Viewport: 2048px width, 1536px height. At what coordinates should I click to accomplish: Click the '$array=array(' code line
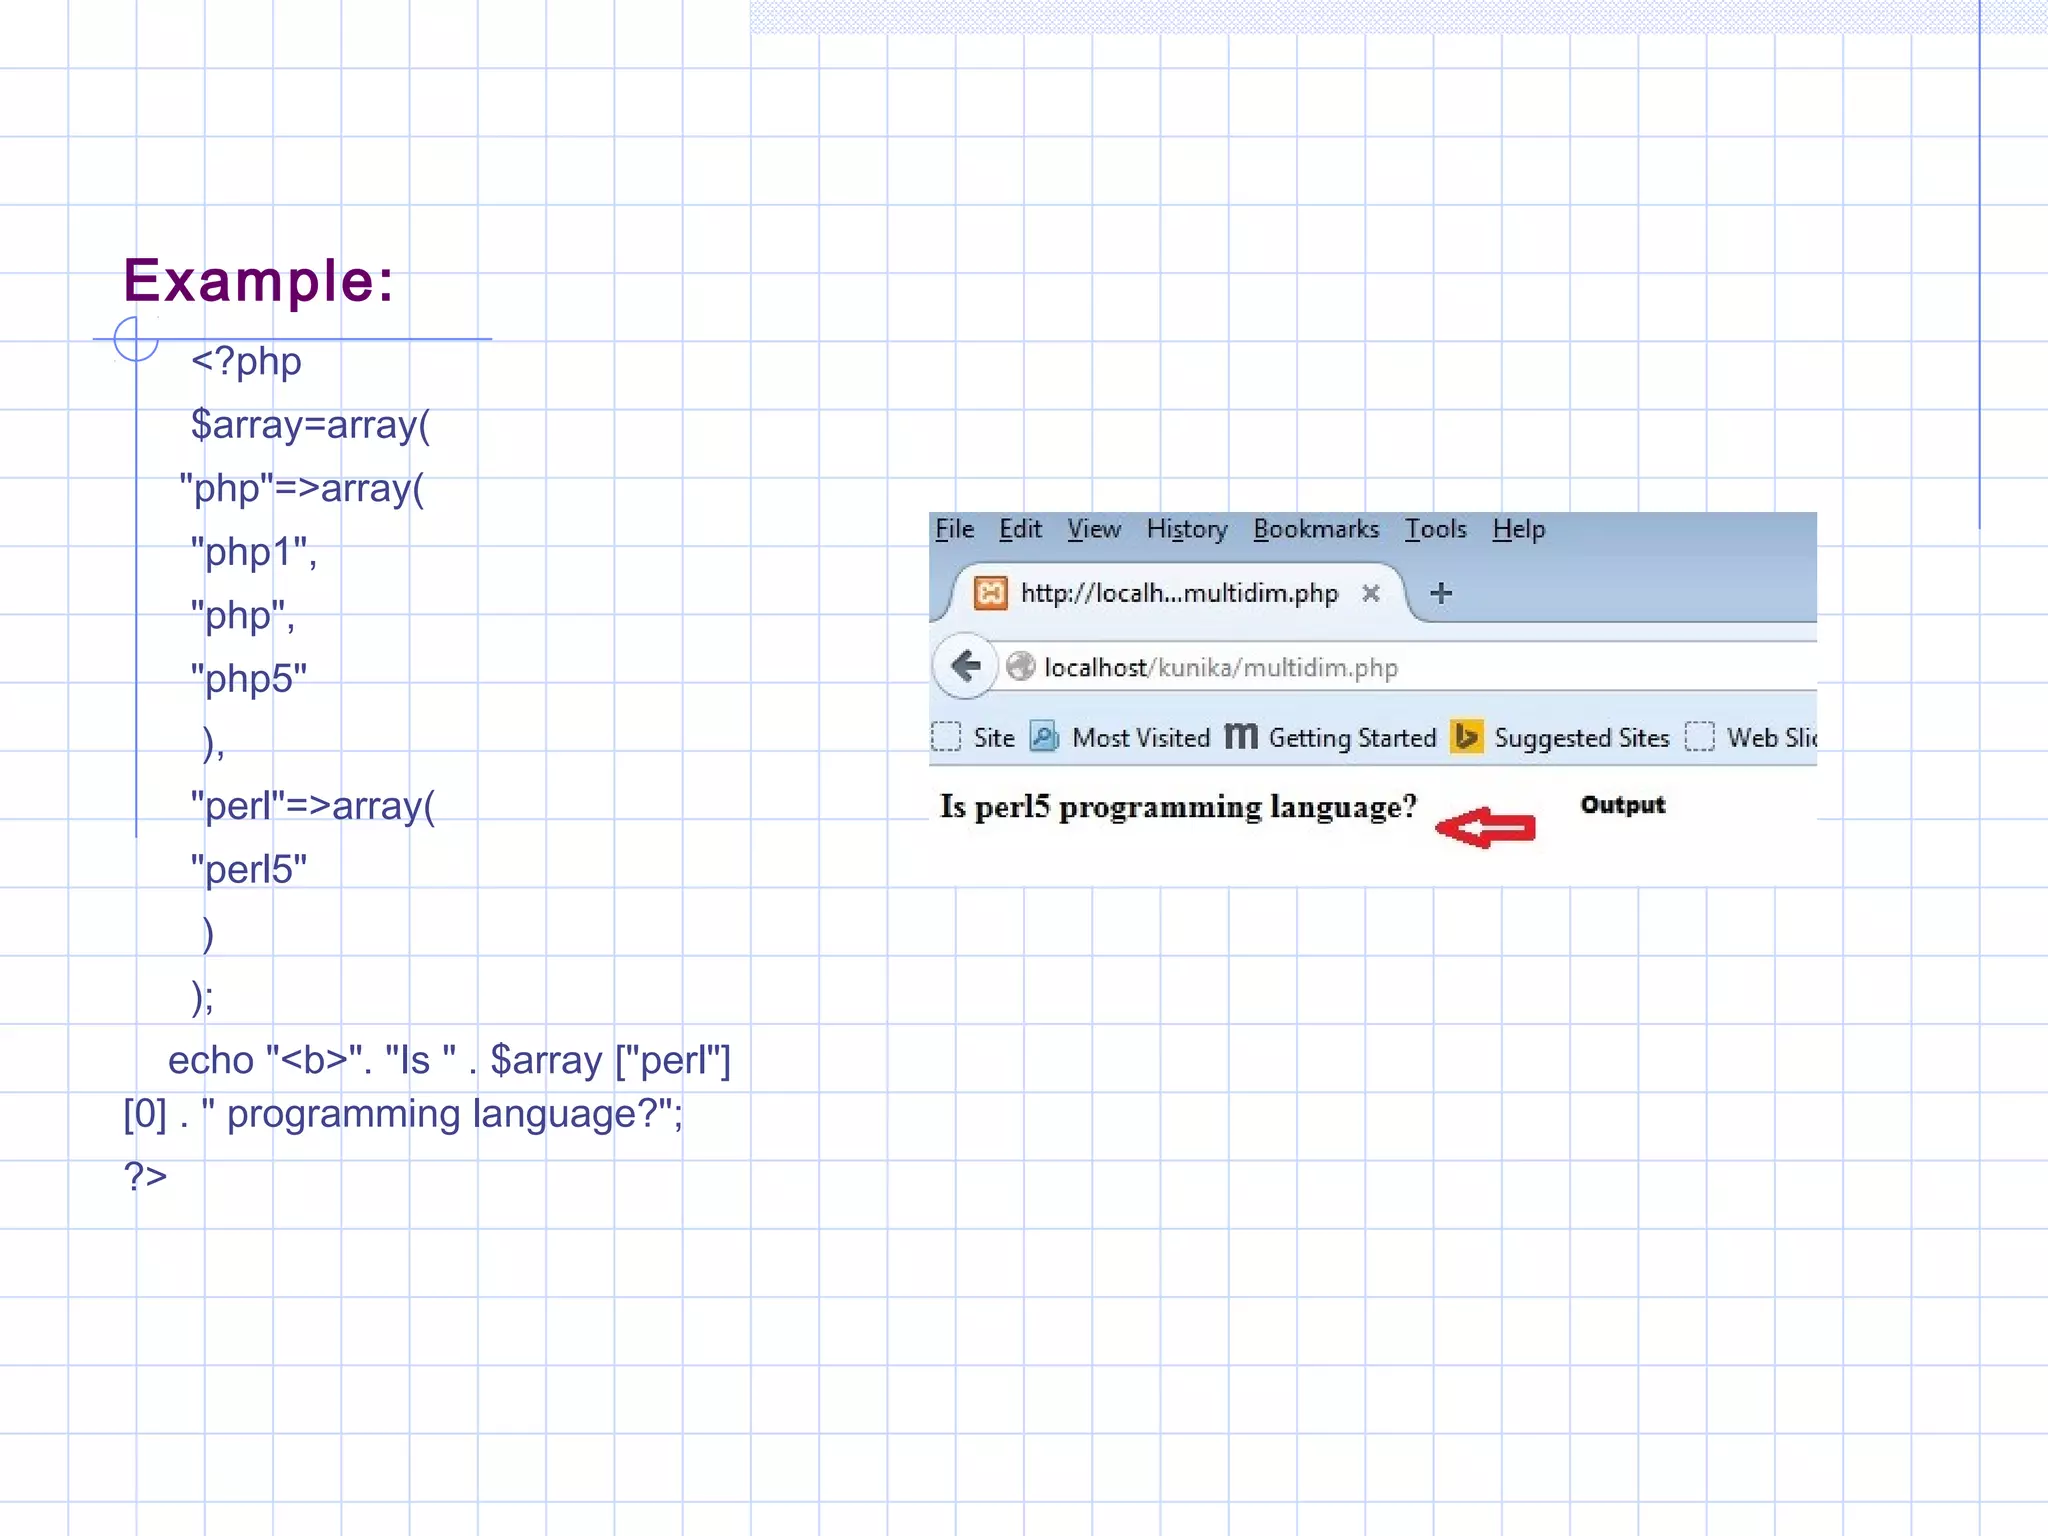(310, 425)
